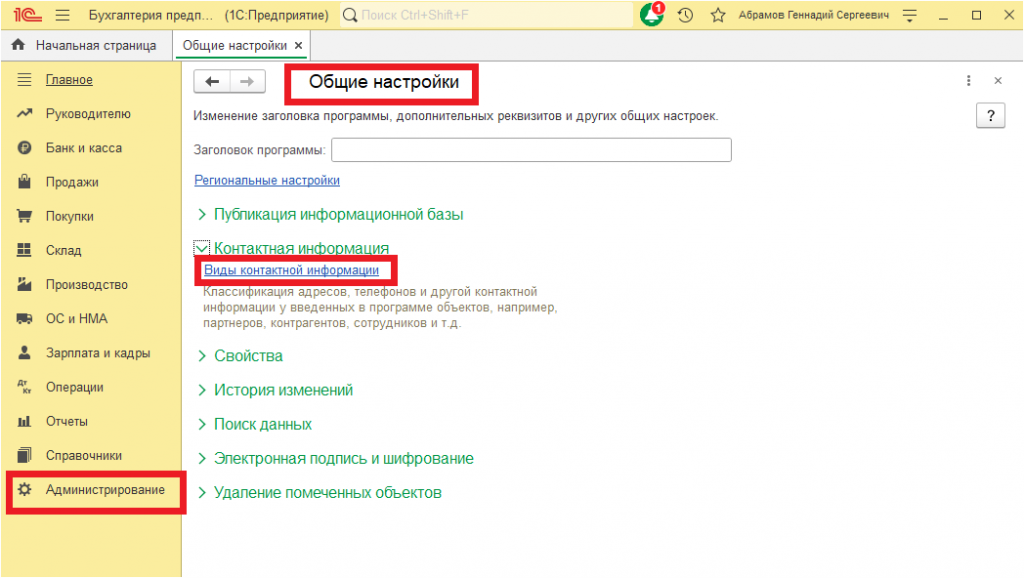The width and height of the screenshot is (1024, 578).
Task: Open the Покупки section
Action: (69, 216)
